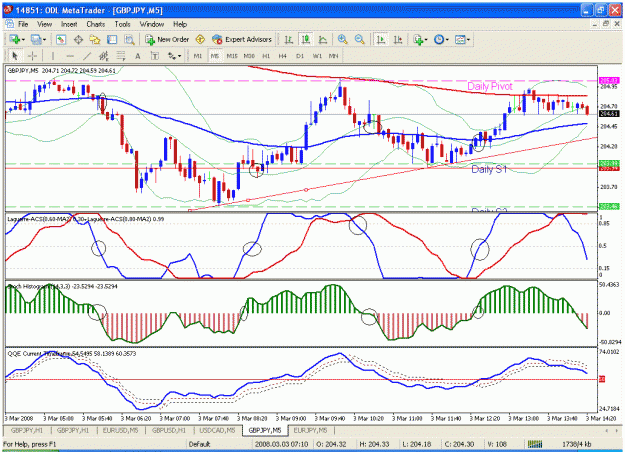625x452 pixels.
Task: Toggle the Expert Advisors button
Action: 242,39
